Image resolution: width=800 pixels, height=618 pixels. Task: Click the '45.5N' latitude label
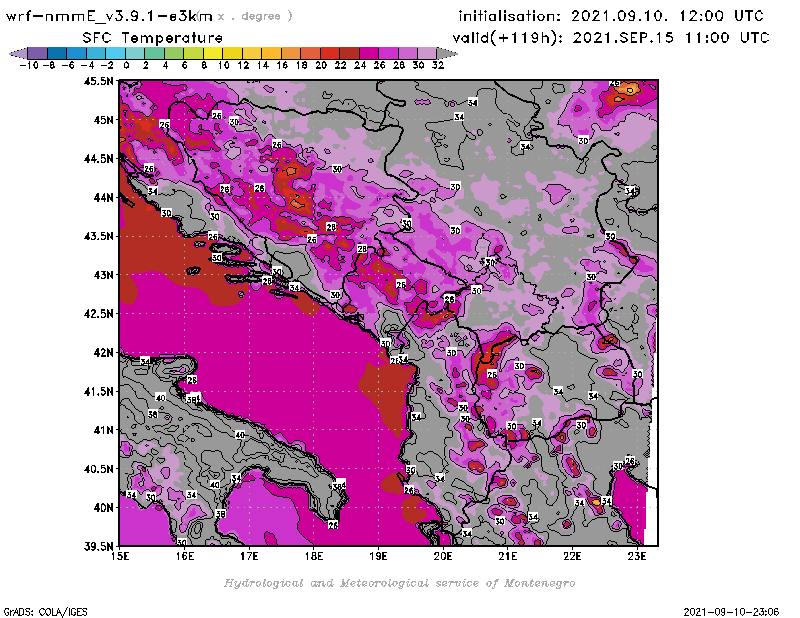point(98,81)
